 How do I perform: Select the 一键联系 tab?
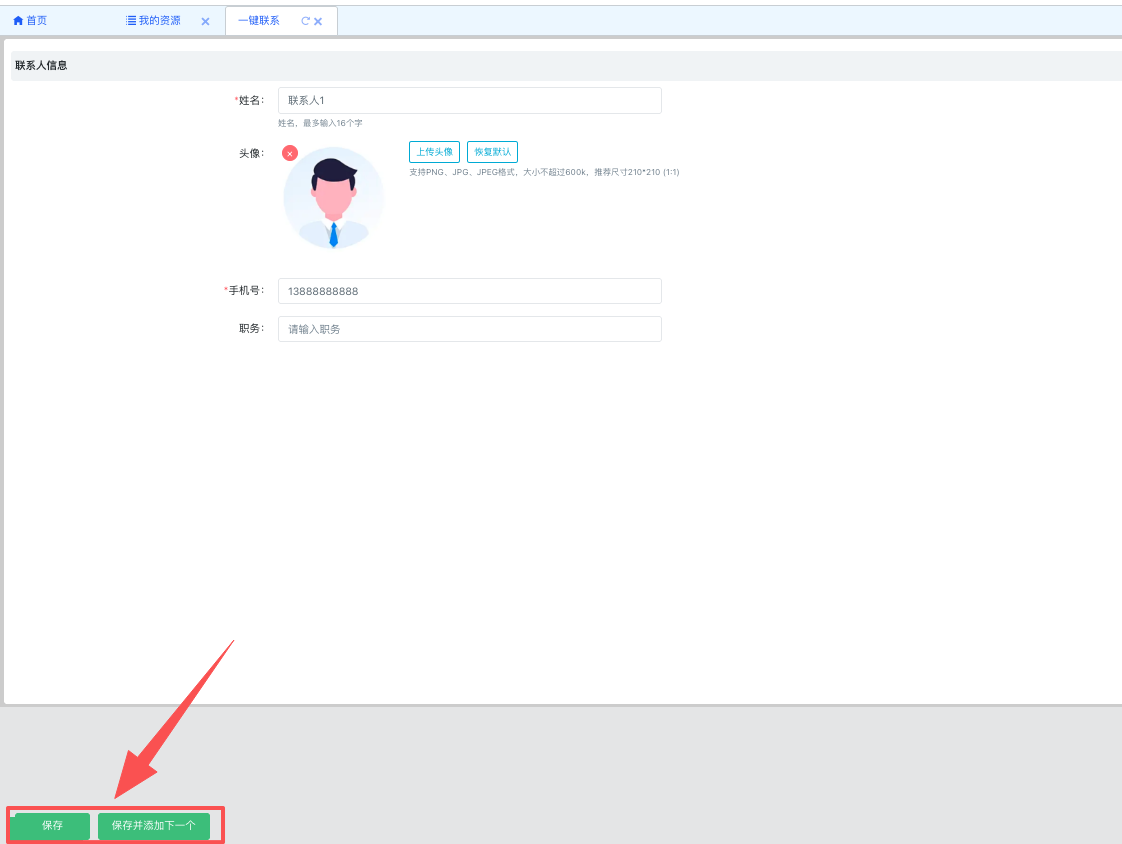[259, 21]
